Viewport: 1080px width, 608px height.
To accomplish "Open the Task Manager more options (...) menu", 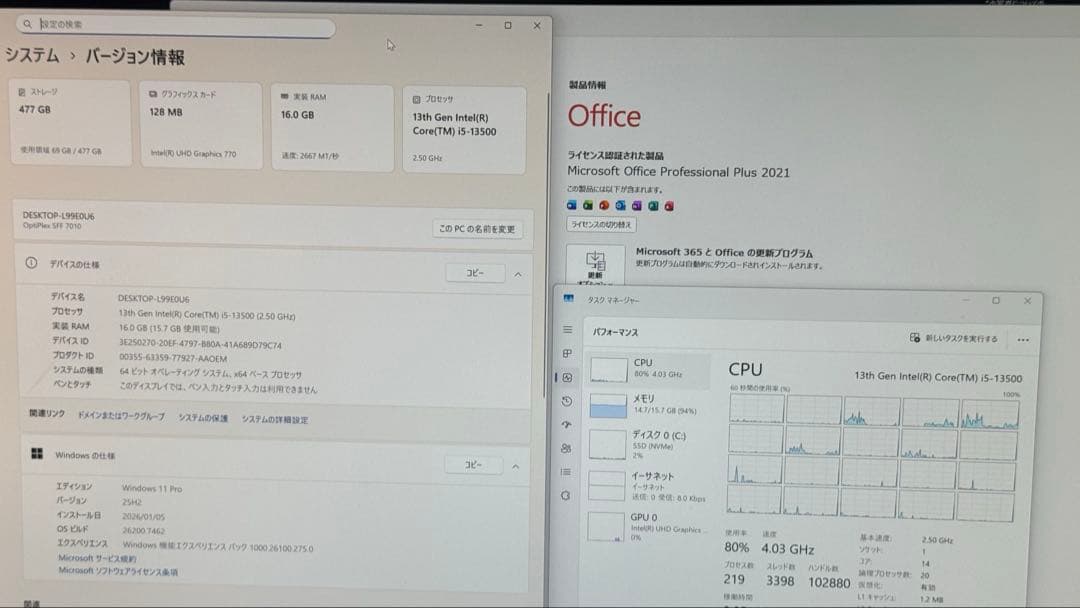I will pos(1023,340).
